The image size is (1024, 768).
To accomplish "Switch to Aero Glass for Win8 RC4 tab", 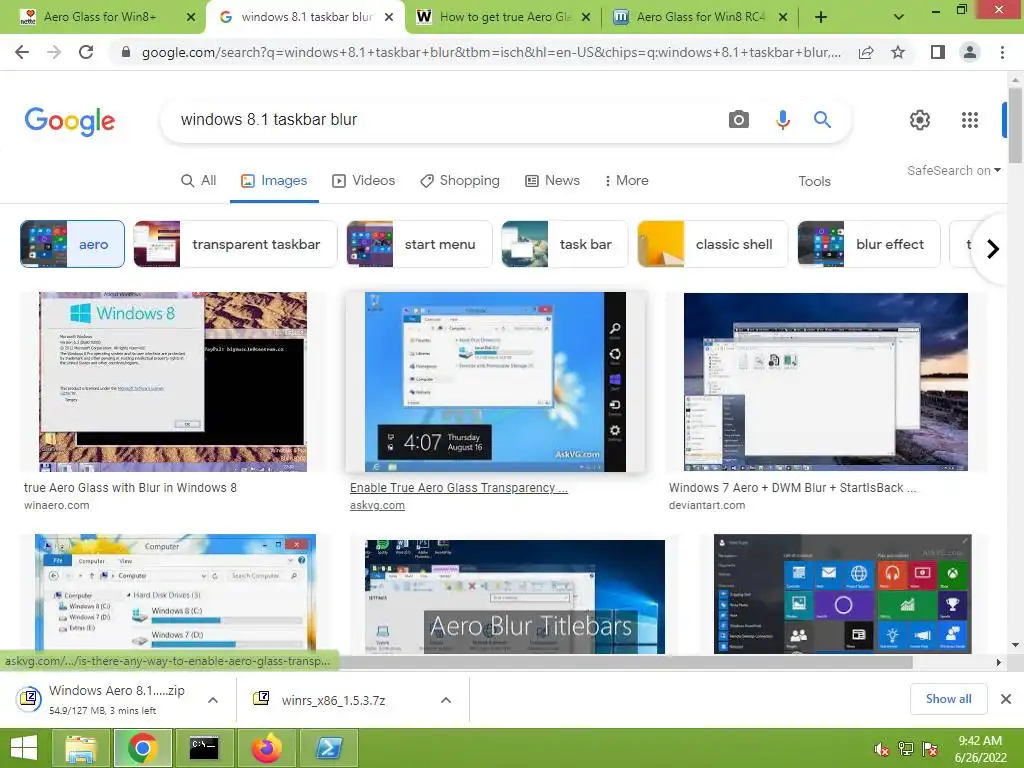I will tap(700, 17).
